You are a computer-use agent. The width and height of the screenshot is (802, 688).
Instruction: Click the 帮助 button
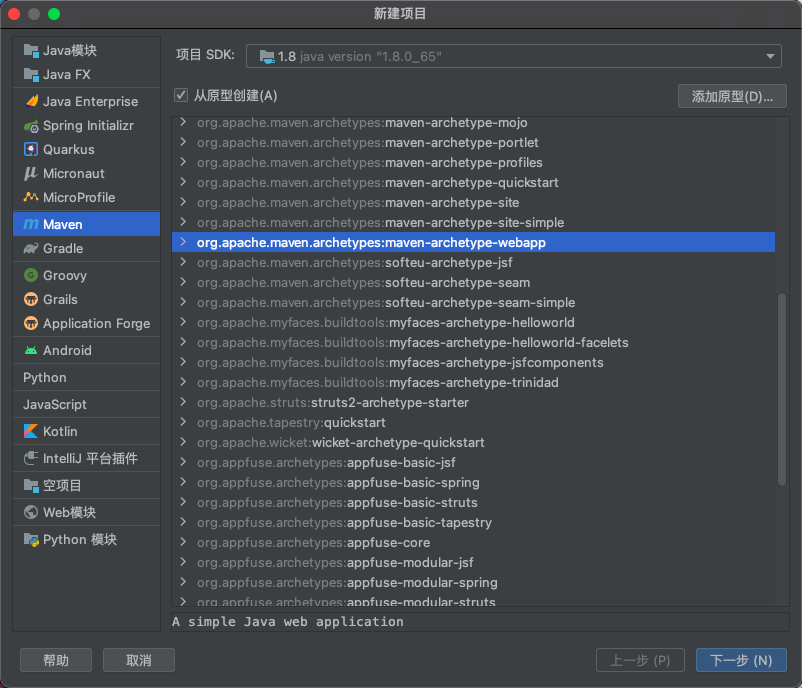(x=56, y=660)
